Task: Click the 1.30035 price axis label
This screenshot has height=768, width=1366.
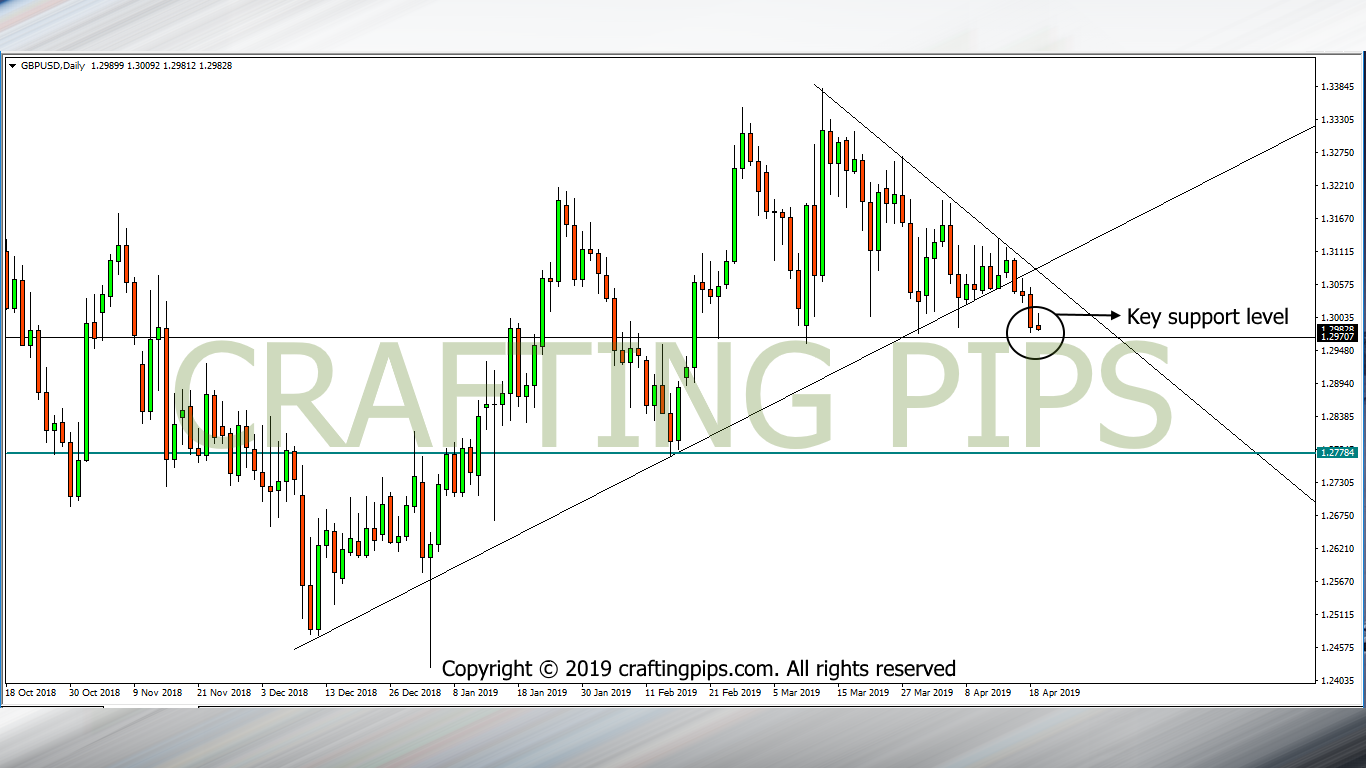Action: 1338,318
